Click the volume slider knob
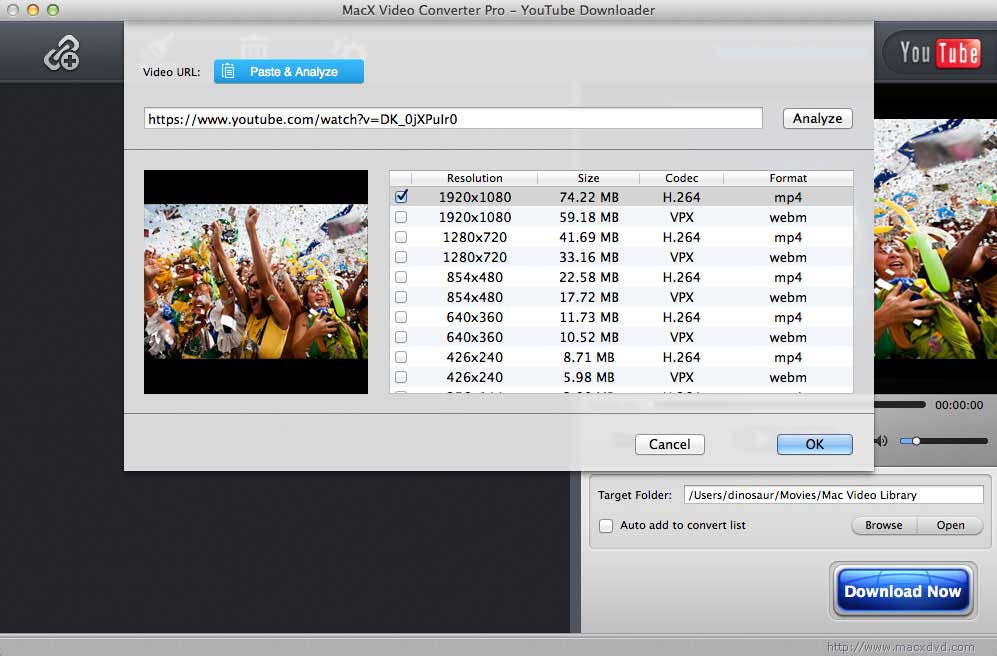Viewport: 997px width, 656px height. tap(916, 441)
